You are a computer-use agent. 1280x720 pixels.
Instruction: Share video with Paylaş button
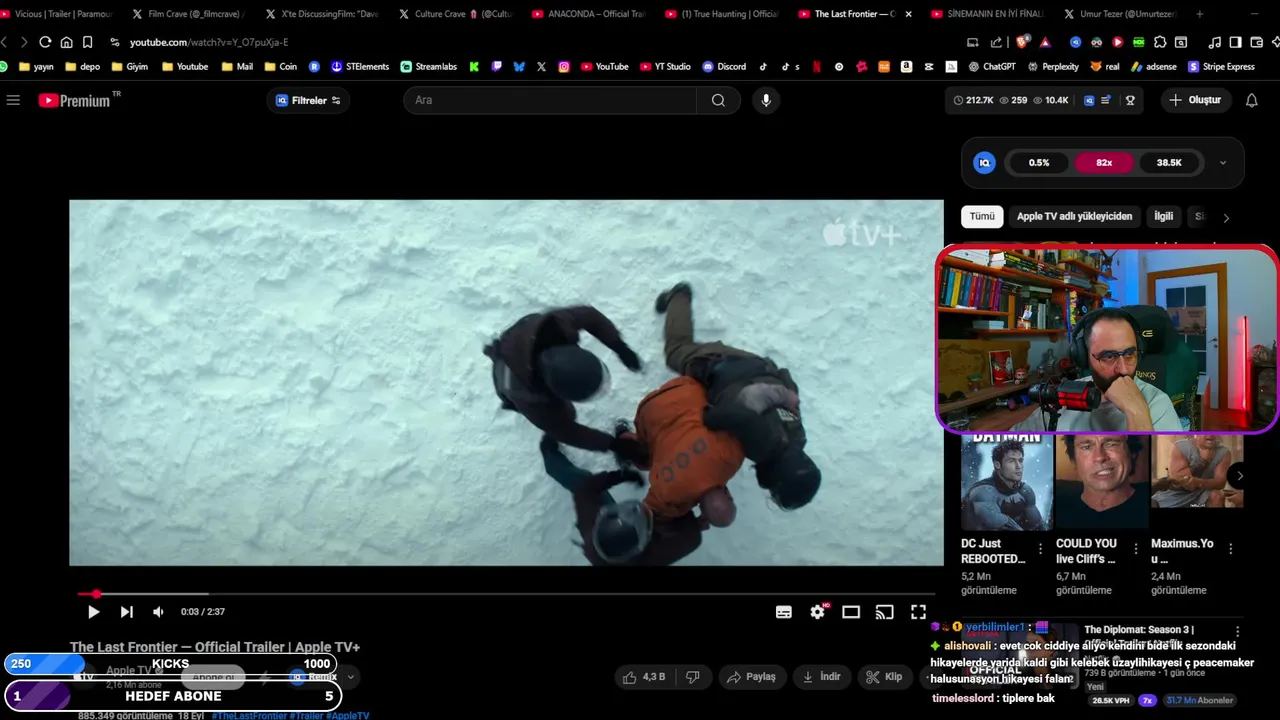click(x=751, y=677)
